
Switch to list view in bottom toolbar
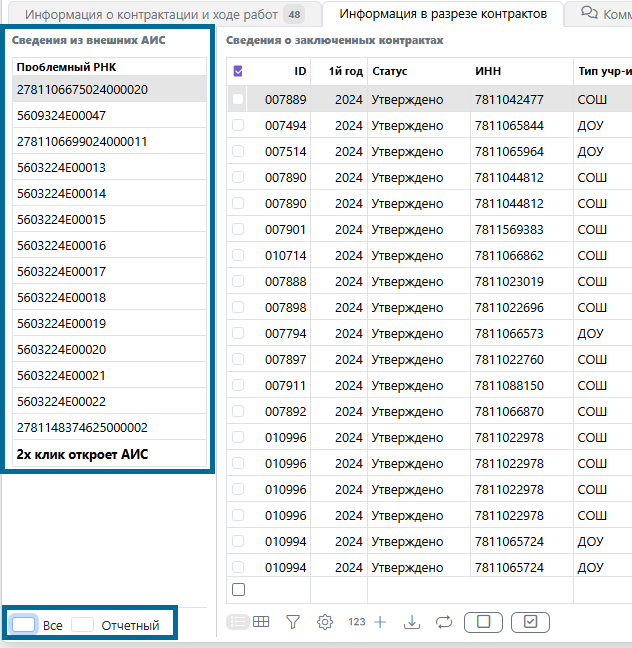tap(238, 622)
